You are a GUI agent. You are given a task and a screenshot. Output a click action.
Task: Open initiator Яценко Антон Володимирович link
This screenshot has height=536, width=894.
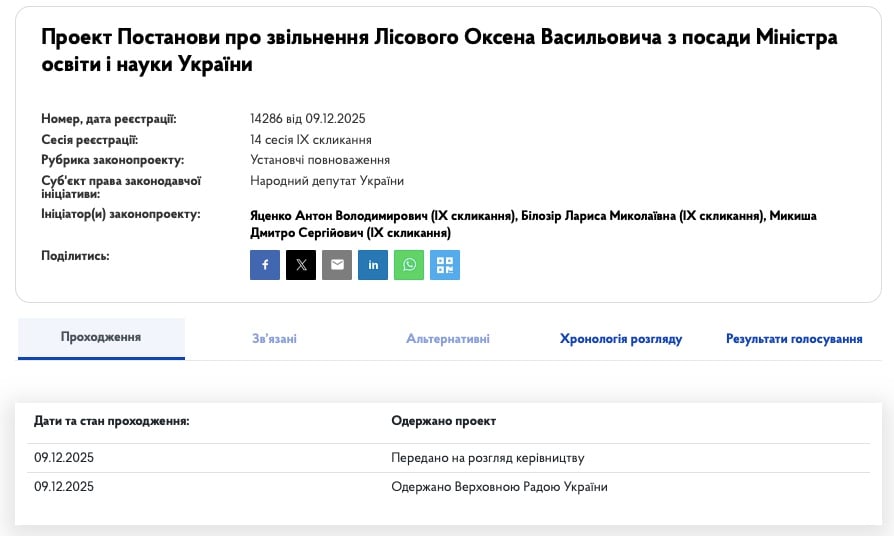(384, 216)
